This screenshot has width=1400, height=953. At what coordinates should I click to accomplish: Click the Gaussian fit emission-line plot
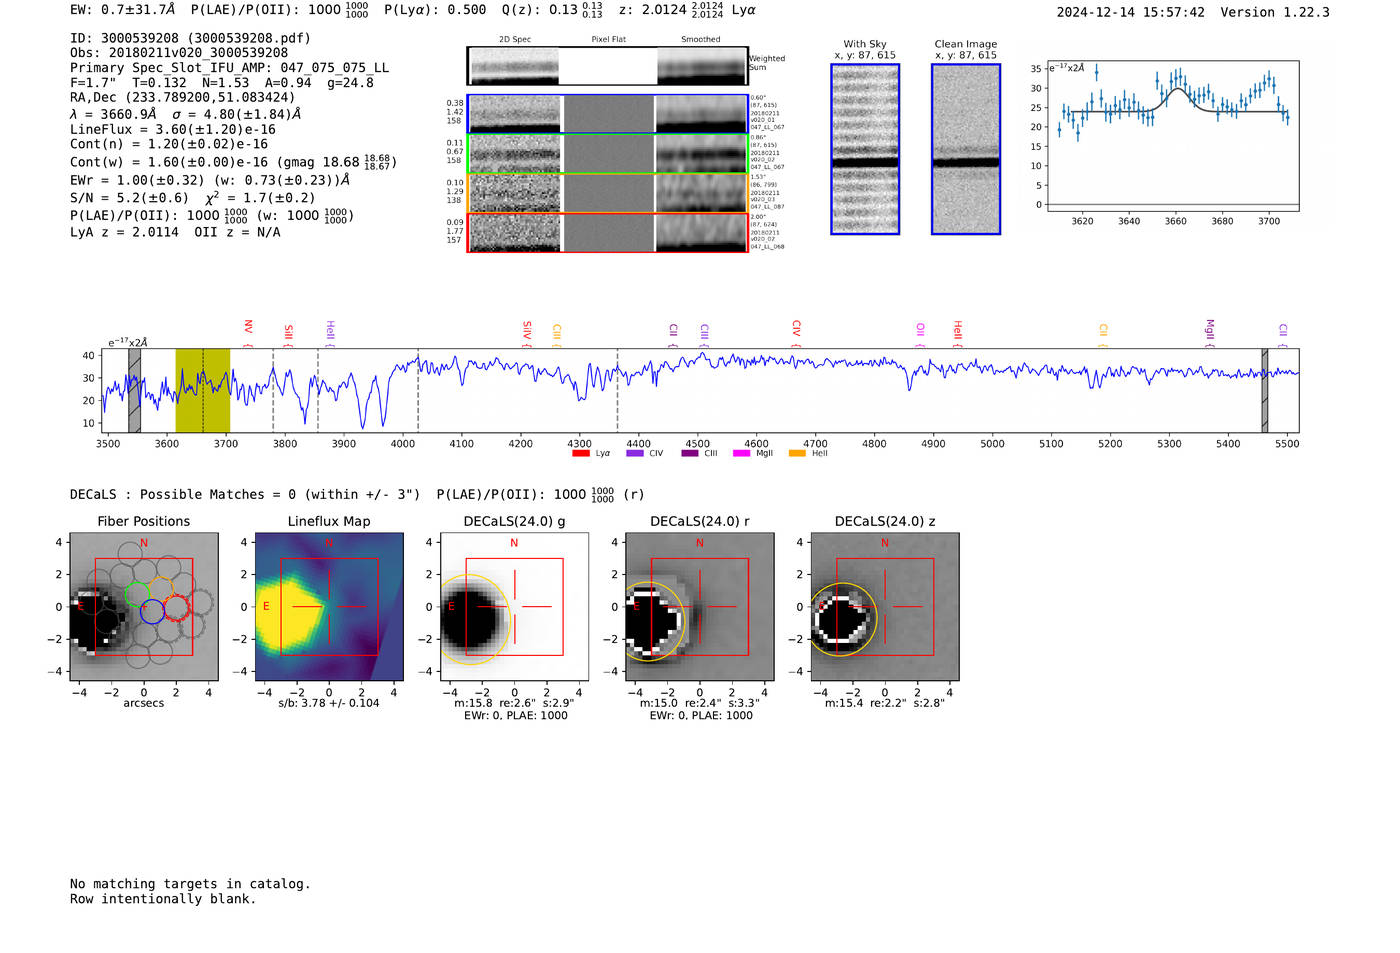pyautogui.click(x=1173, y=136)
